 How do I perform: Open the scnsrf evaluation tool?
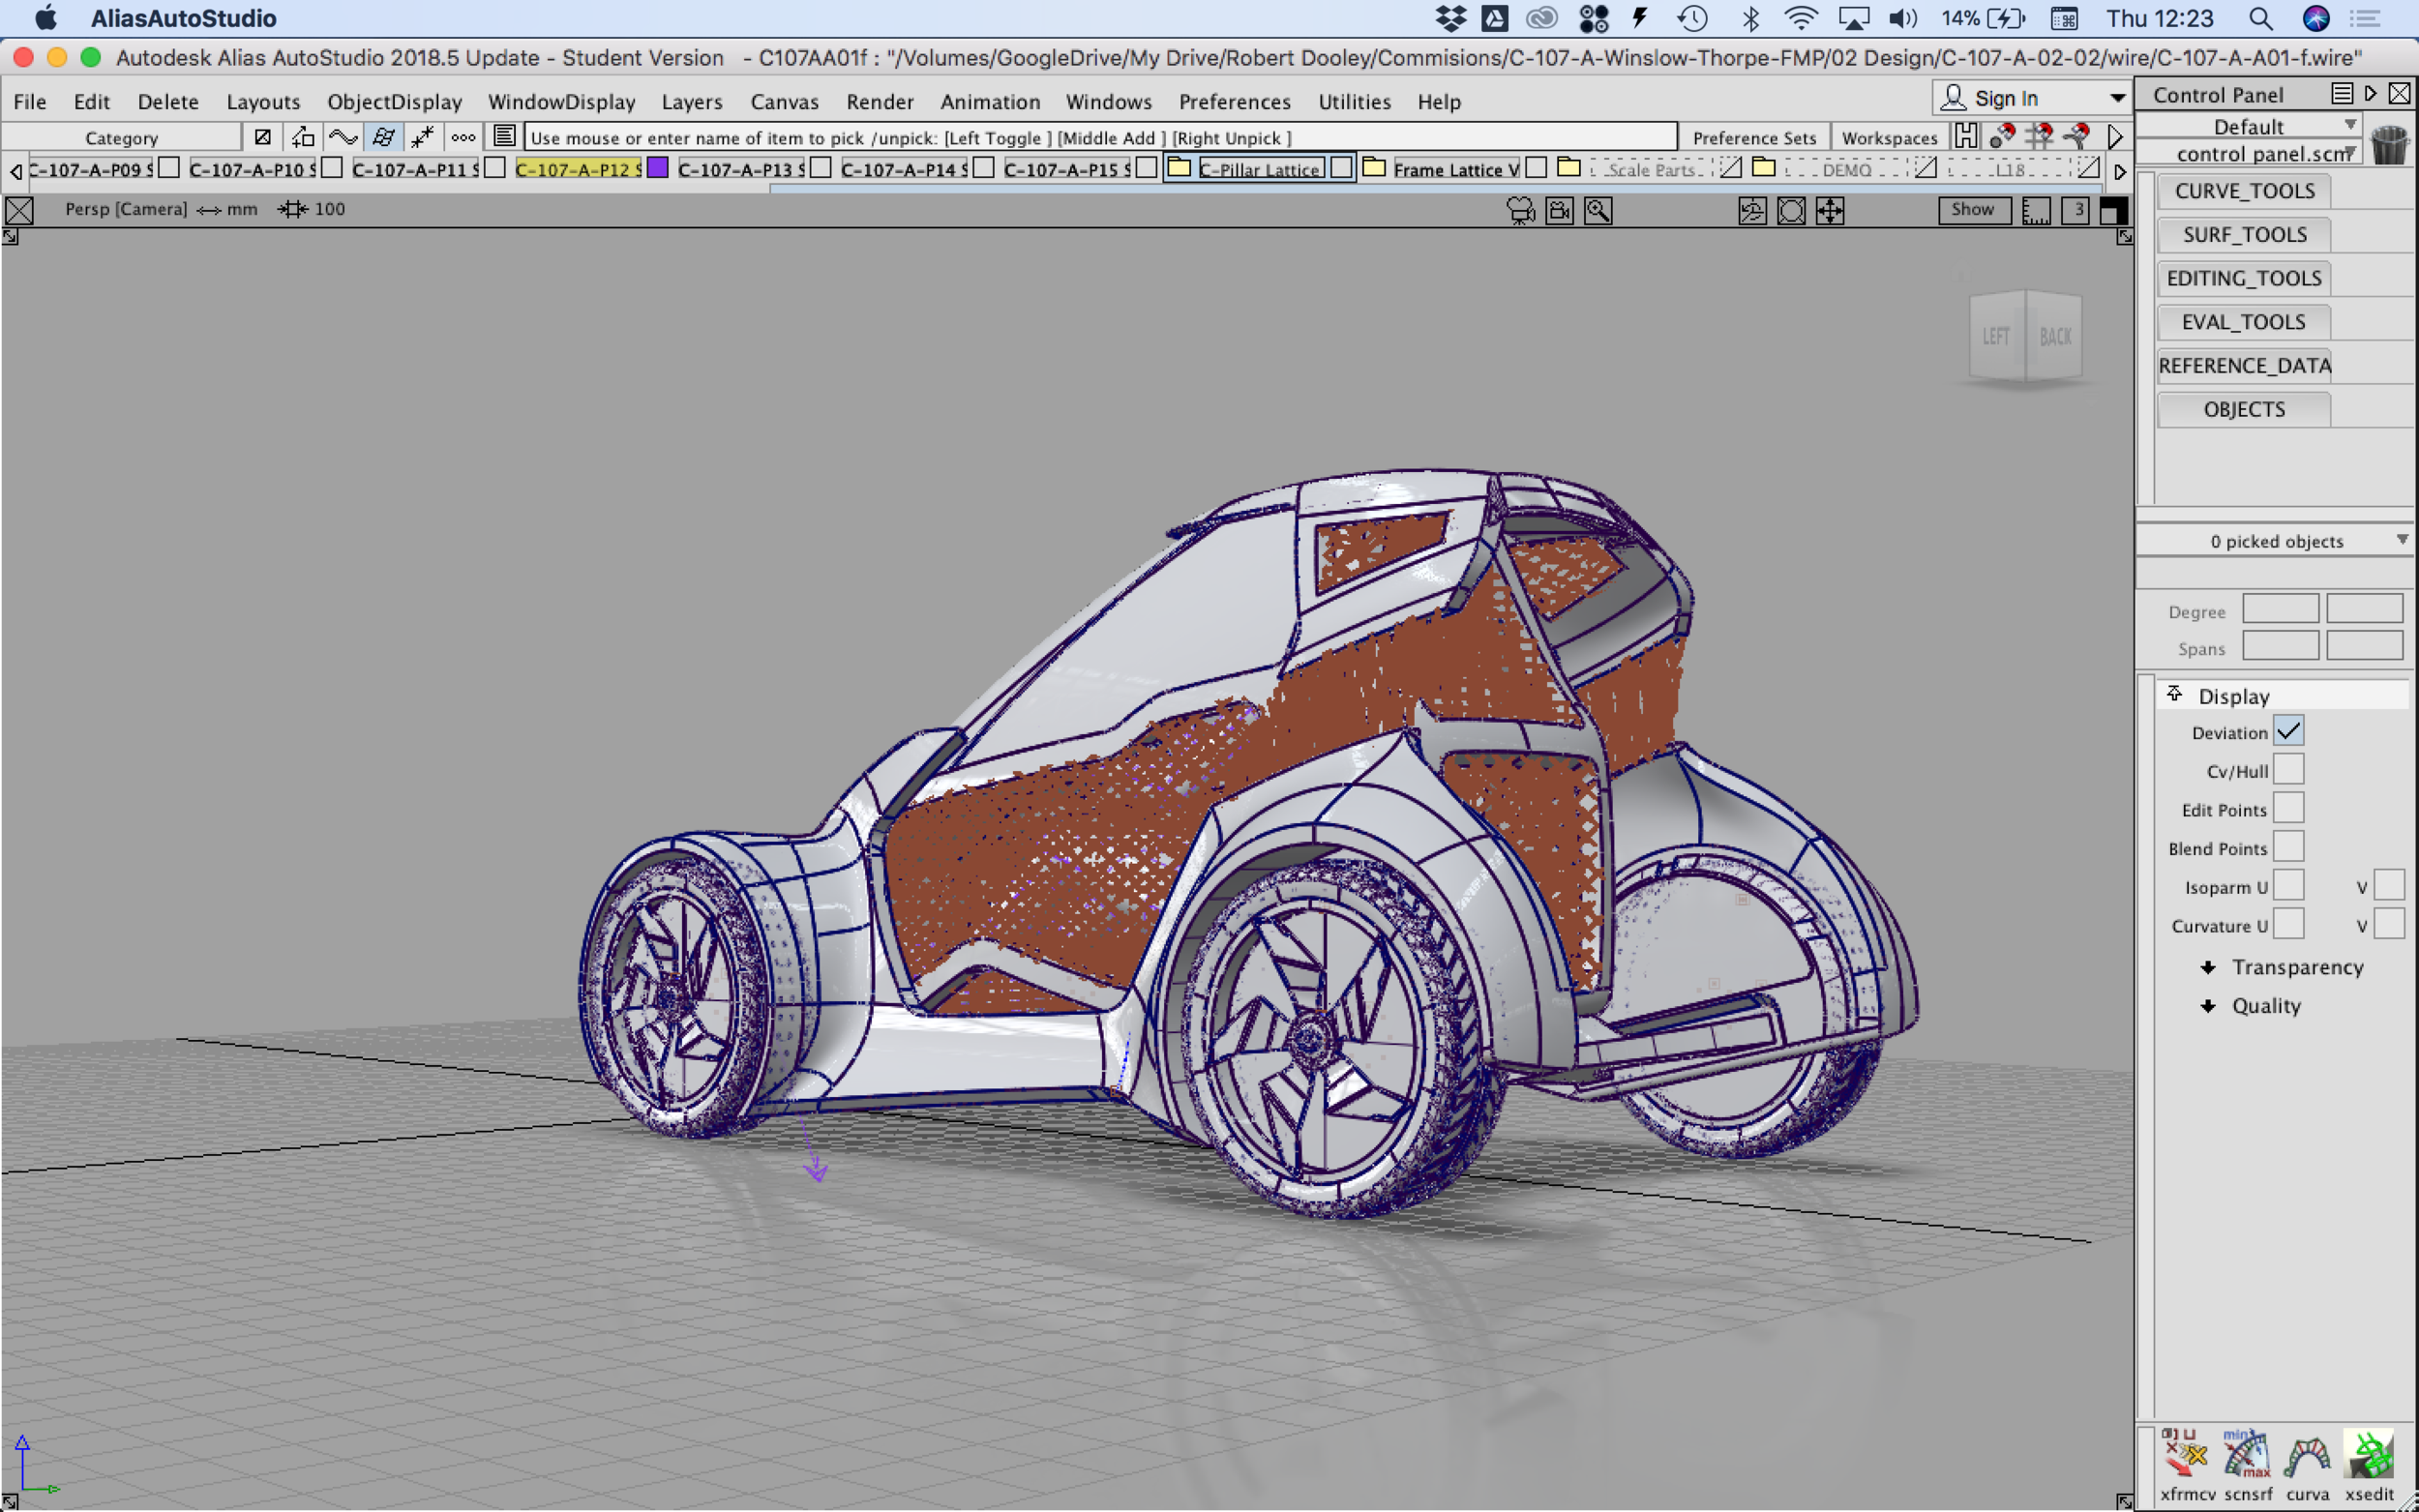pos(2245,1455)
